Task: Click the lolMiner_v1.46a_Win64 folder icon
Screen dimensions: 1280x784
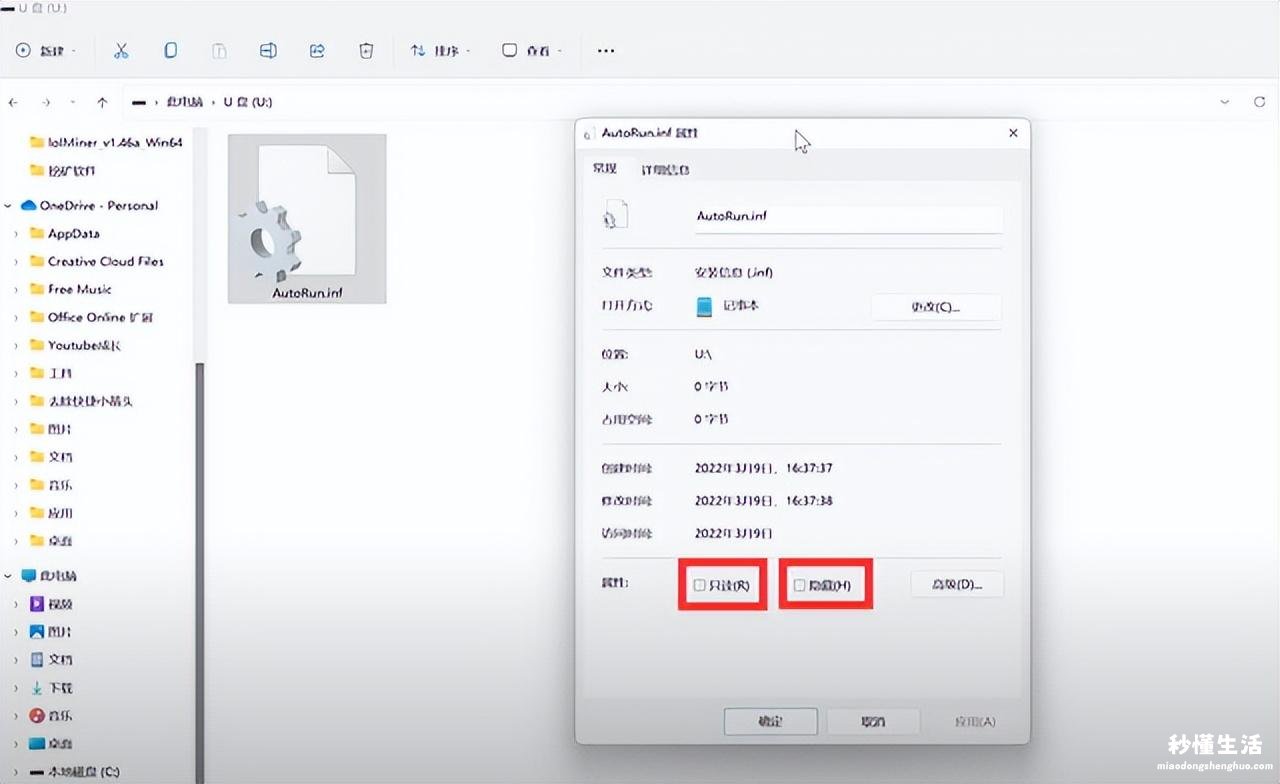Action: 37,142
